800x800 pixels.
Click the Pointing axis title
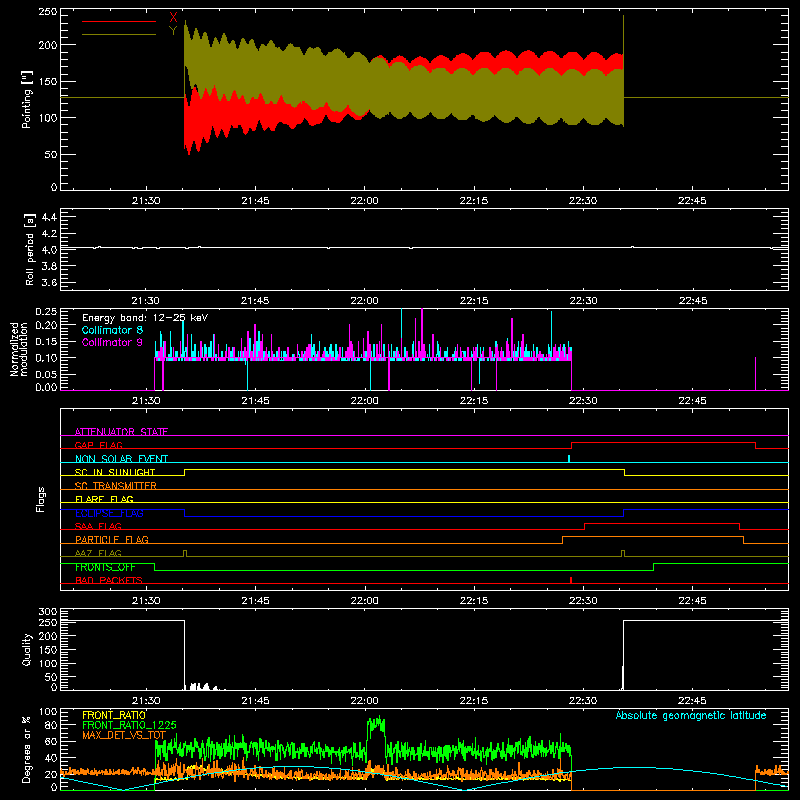27,99
